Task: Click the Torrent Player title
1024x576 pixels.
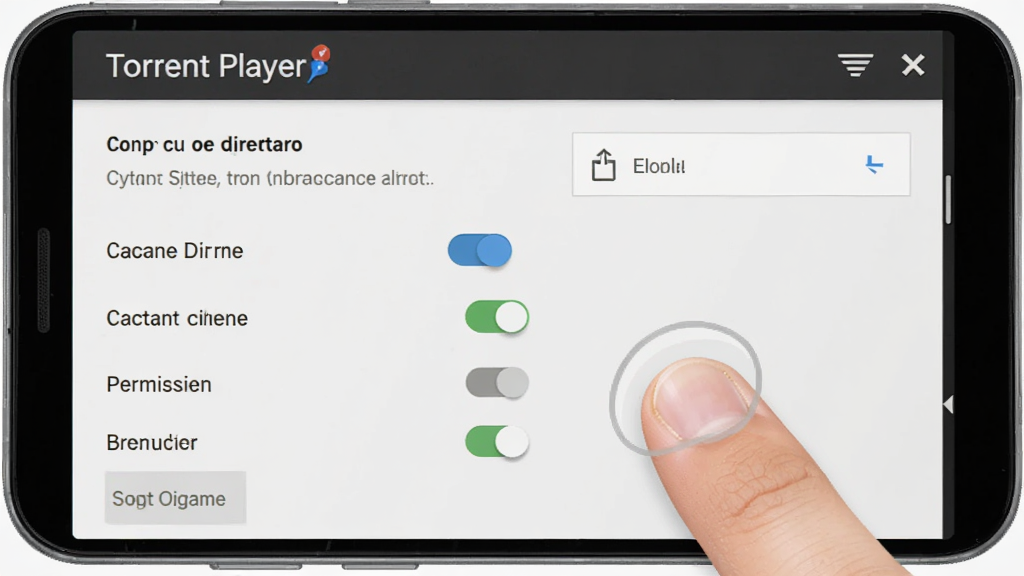Action: click(x=206, y=66)
